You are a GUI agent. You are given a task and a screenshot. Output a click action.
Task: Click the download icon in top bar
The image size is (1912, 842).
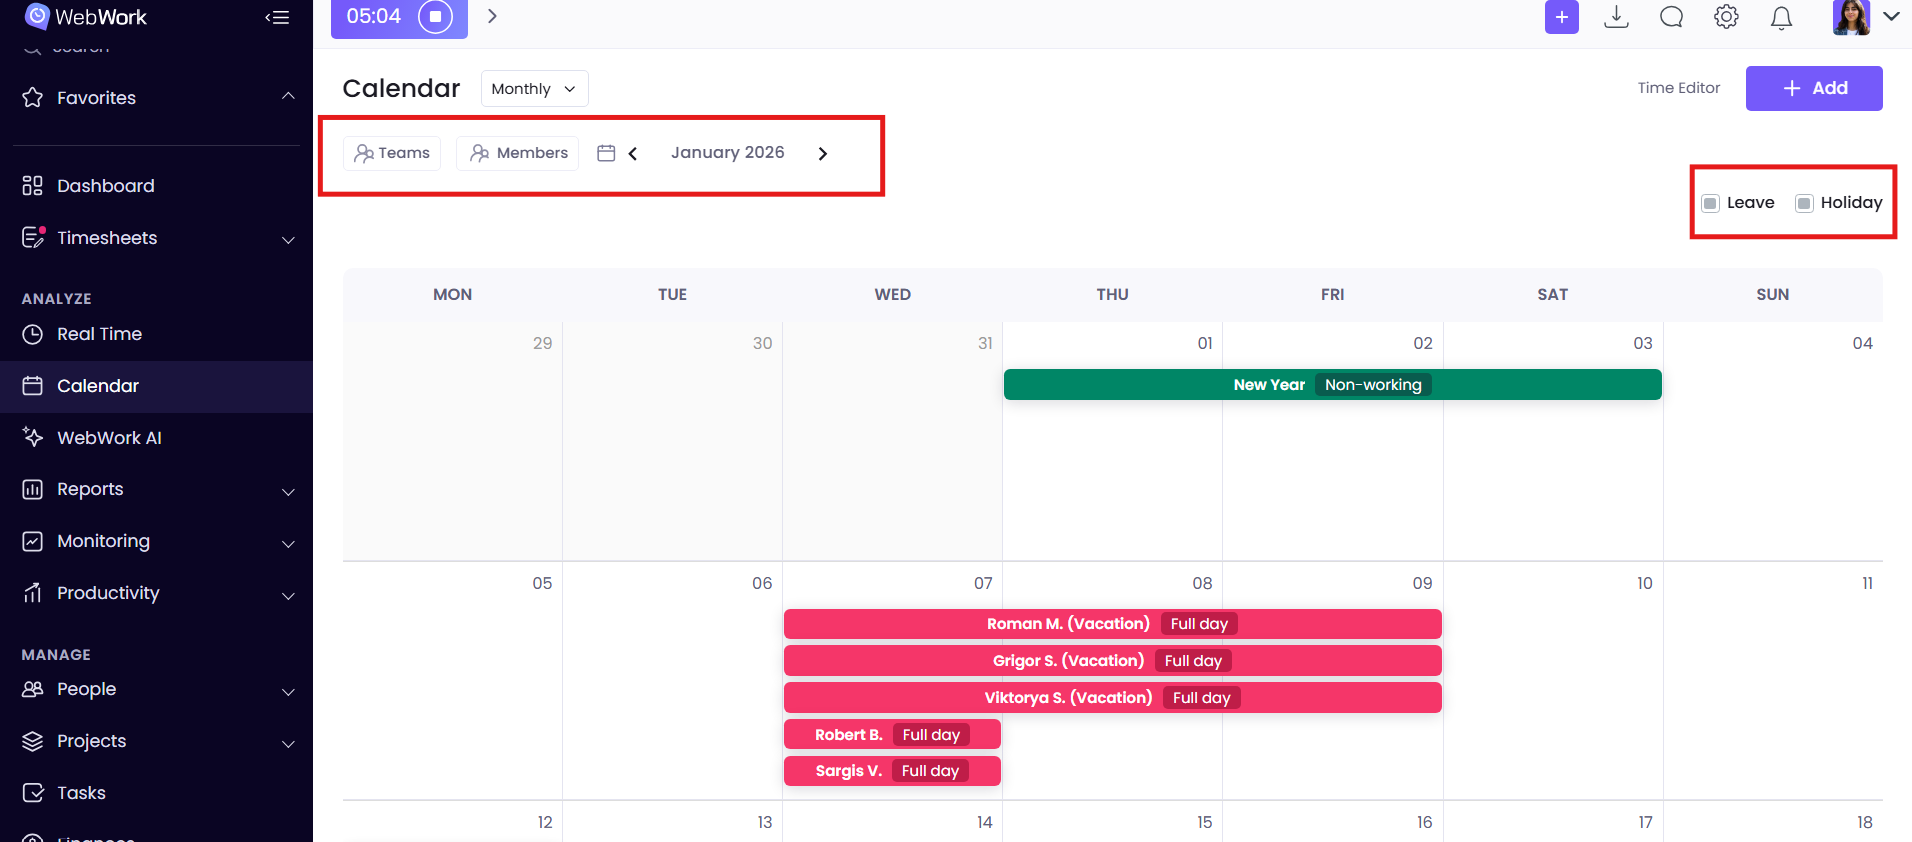tap(1616, 17)
